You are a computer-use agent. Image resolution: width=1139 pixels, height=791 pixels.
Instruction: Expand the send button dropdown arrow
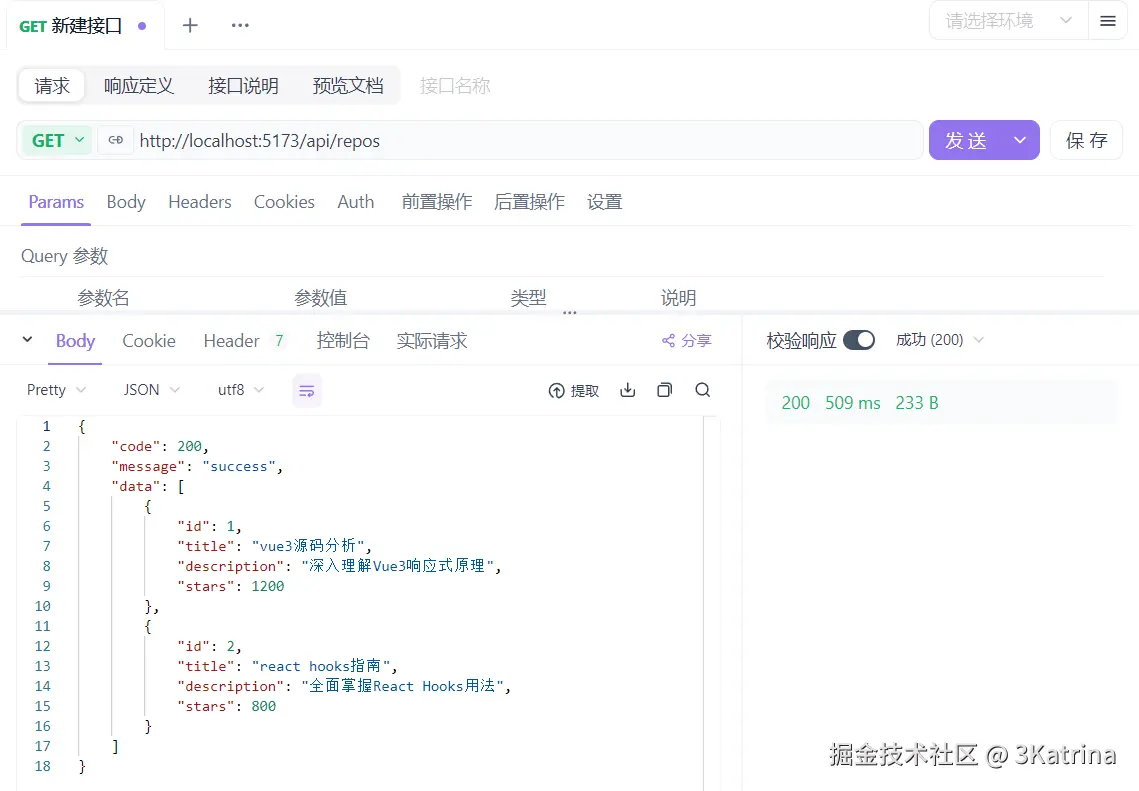[1020, 140]
